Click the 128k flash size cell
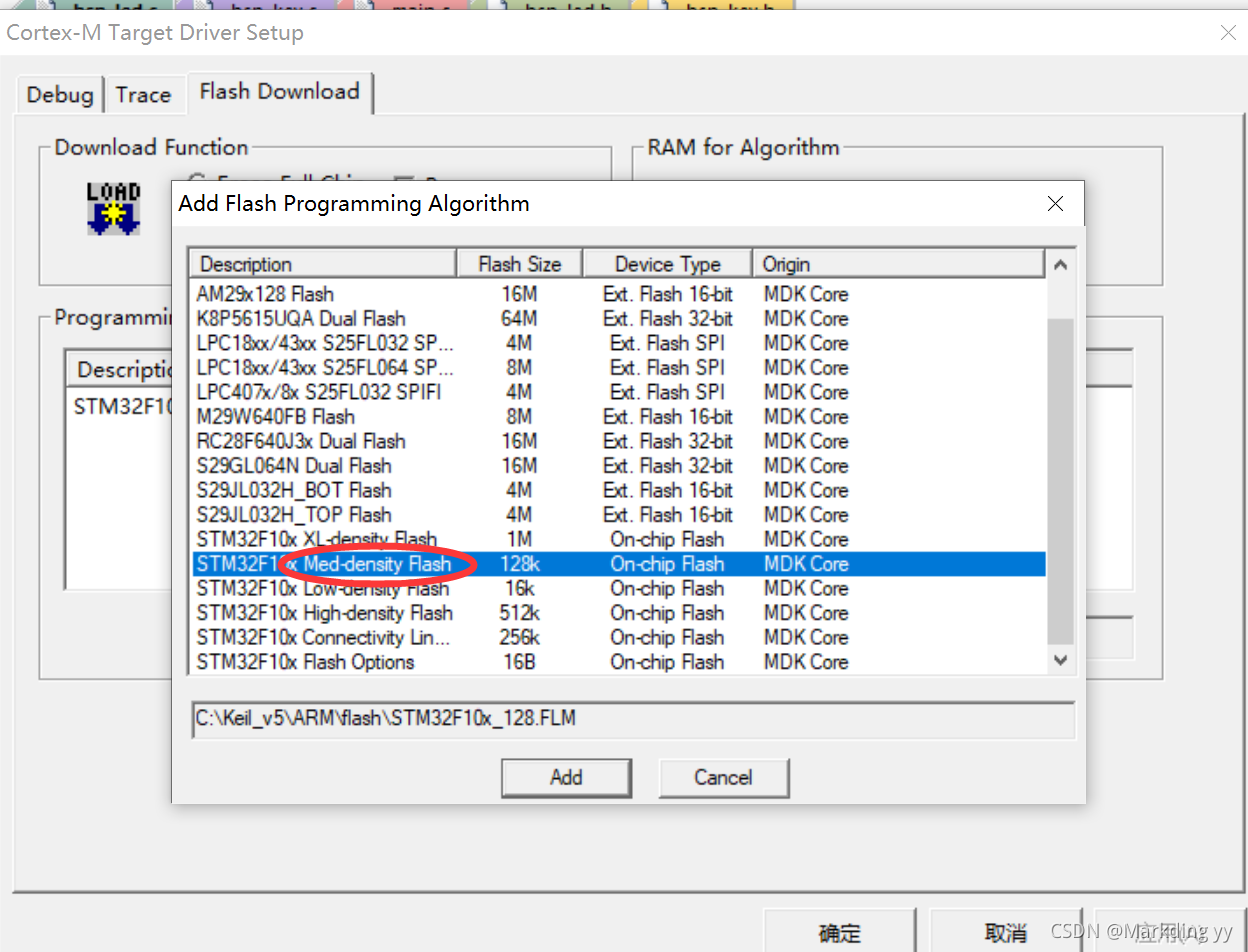 (x=519, y=564)
